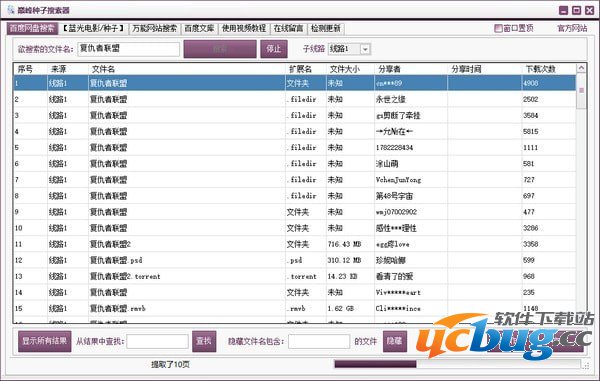The height and width of the screenshot is (381, 600).
Task: Focus the 隐藏文件名包含 input field
Action: click(x=319, y=341)
